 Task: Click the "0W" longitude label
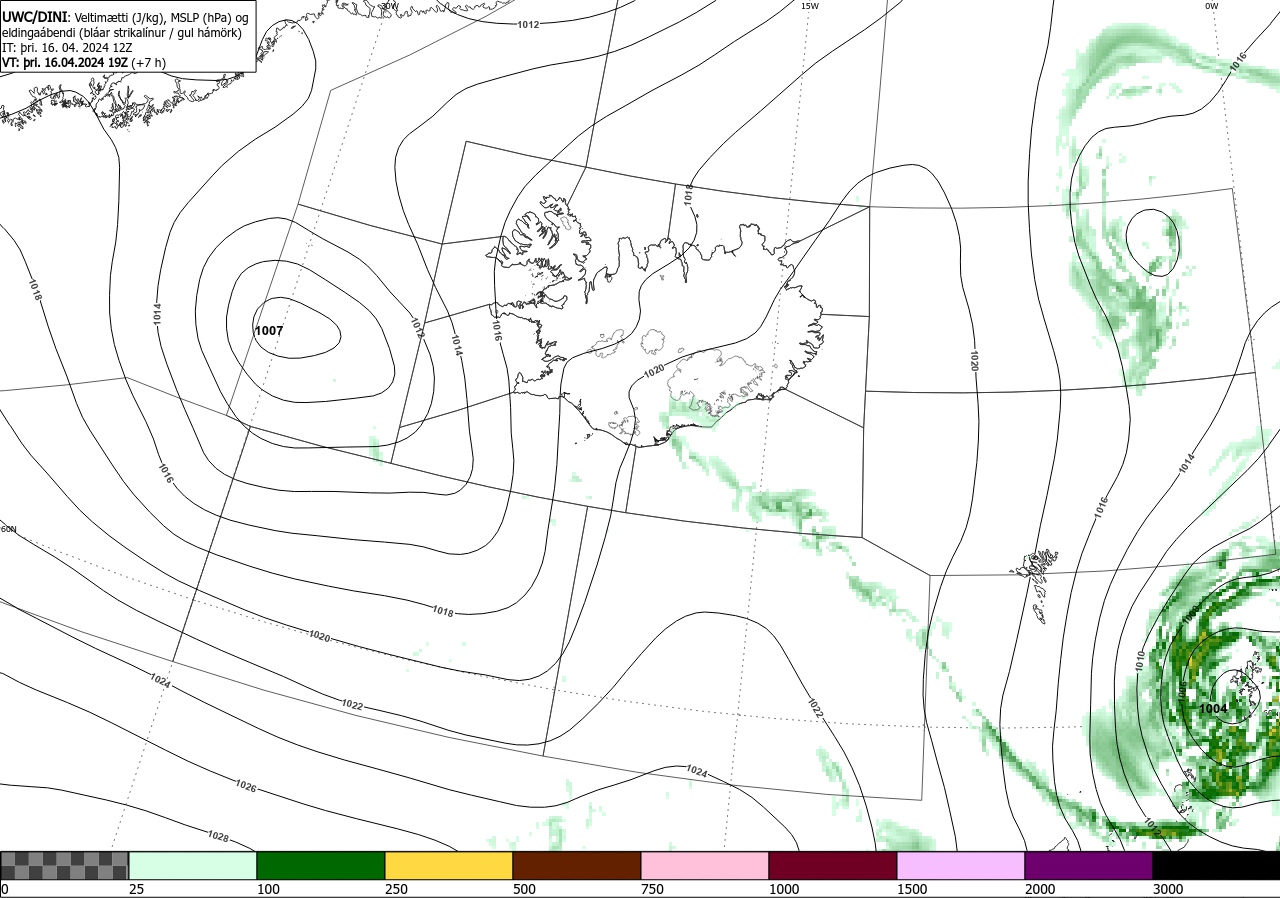coord(1211,6)
